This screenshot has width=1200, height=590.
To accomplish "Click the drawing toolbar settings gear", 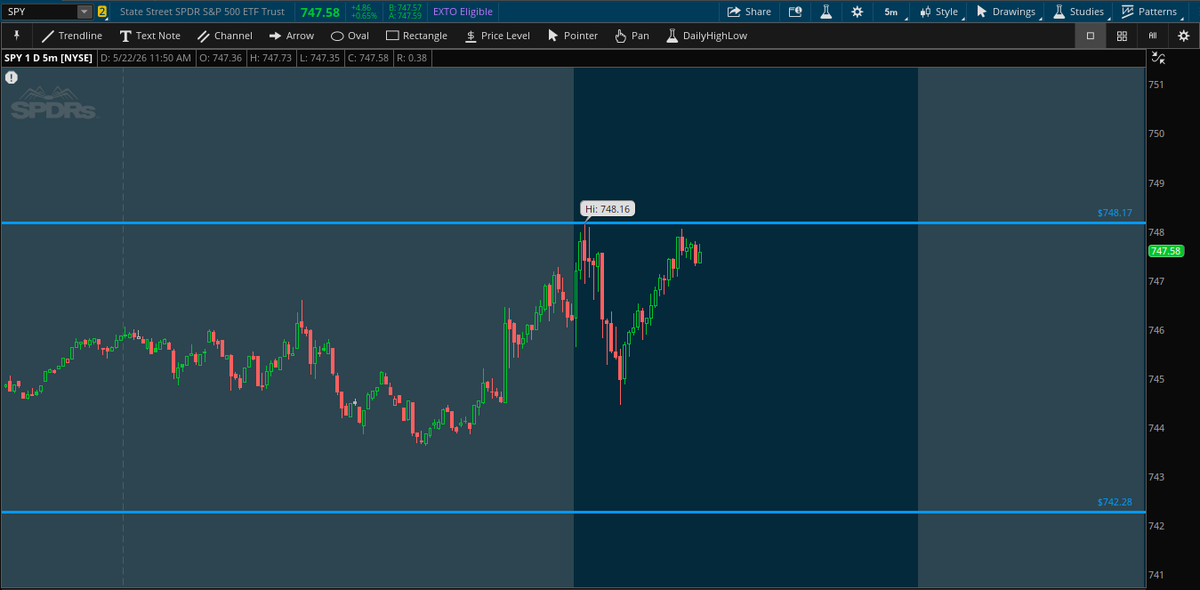I will (x=1184, y=35).
